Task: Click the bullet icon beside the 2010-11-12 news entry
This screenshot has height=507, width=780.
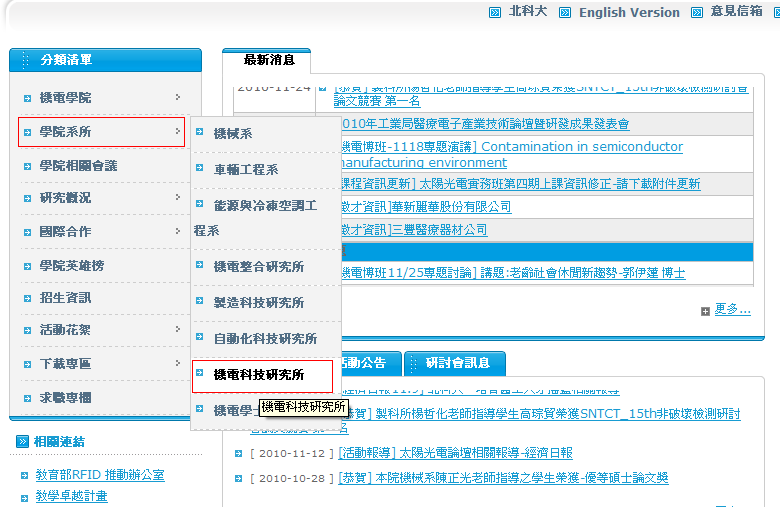Action: tap(238, 453)
